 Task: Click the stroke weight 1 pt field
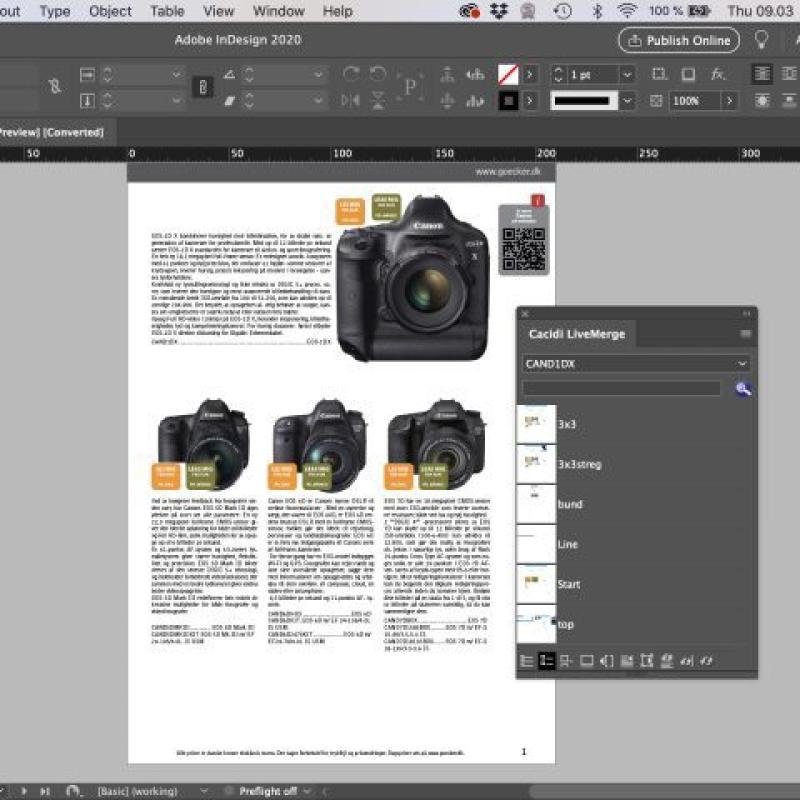click(593, 75)
